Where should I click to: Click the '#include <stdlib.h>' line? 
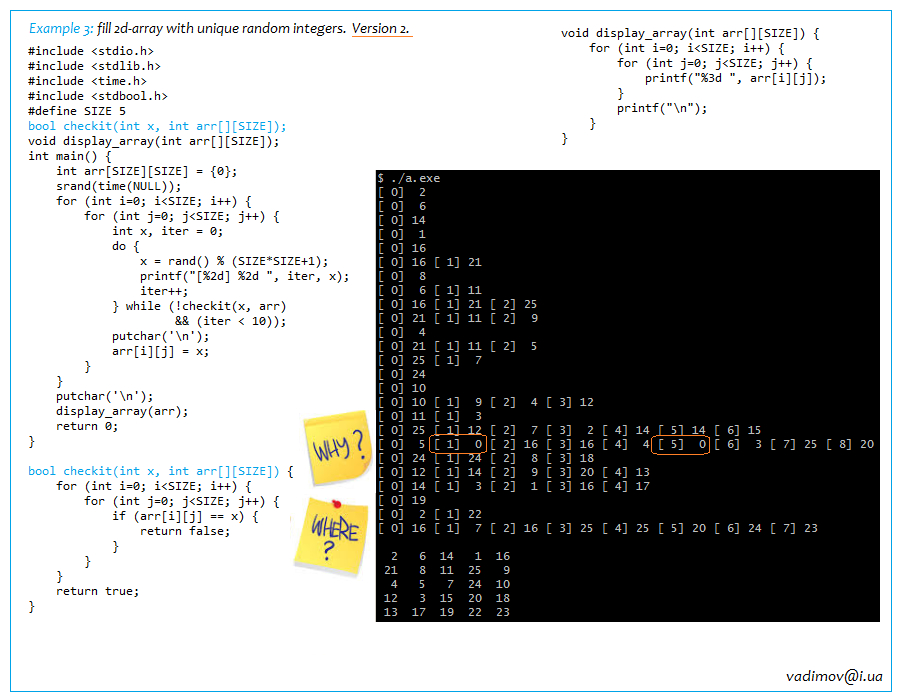(x=94, y=66)
